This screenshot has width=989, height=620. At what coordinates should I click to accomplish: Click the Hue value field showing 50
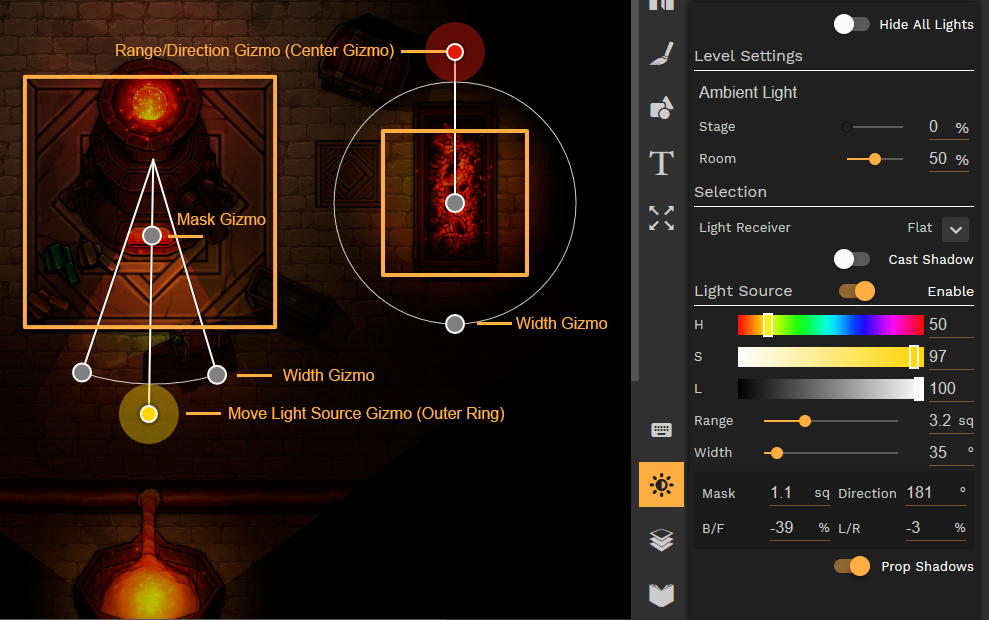pyautogui.click(x=951, y=325)
